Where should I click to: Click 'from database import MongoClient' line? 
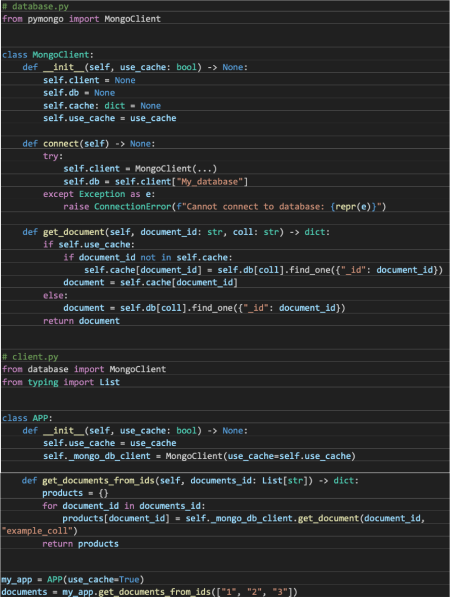(x=84, y=369)
